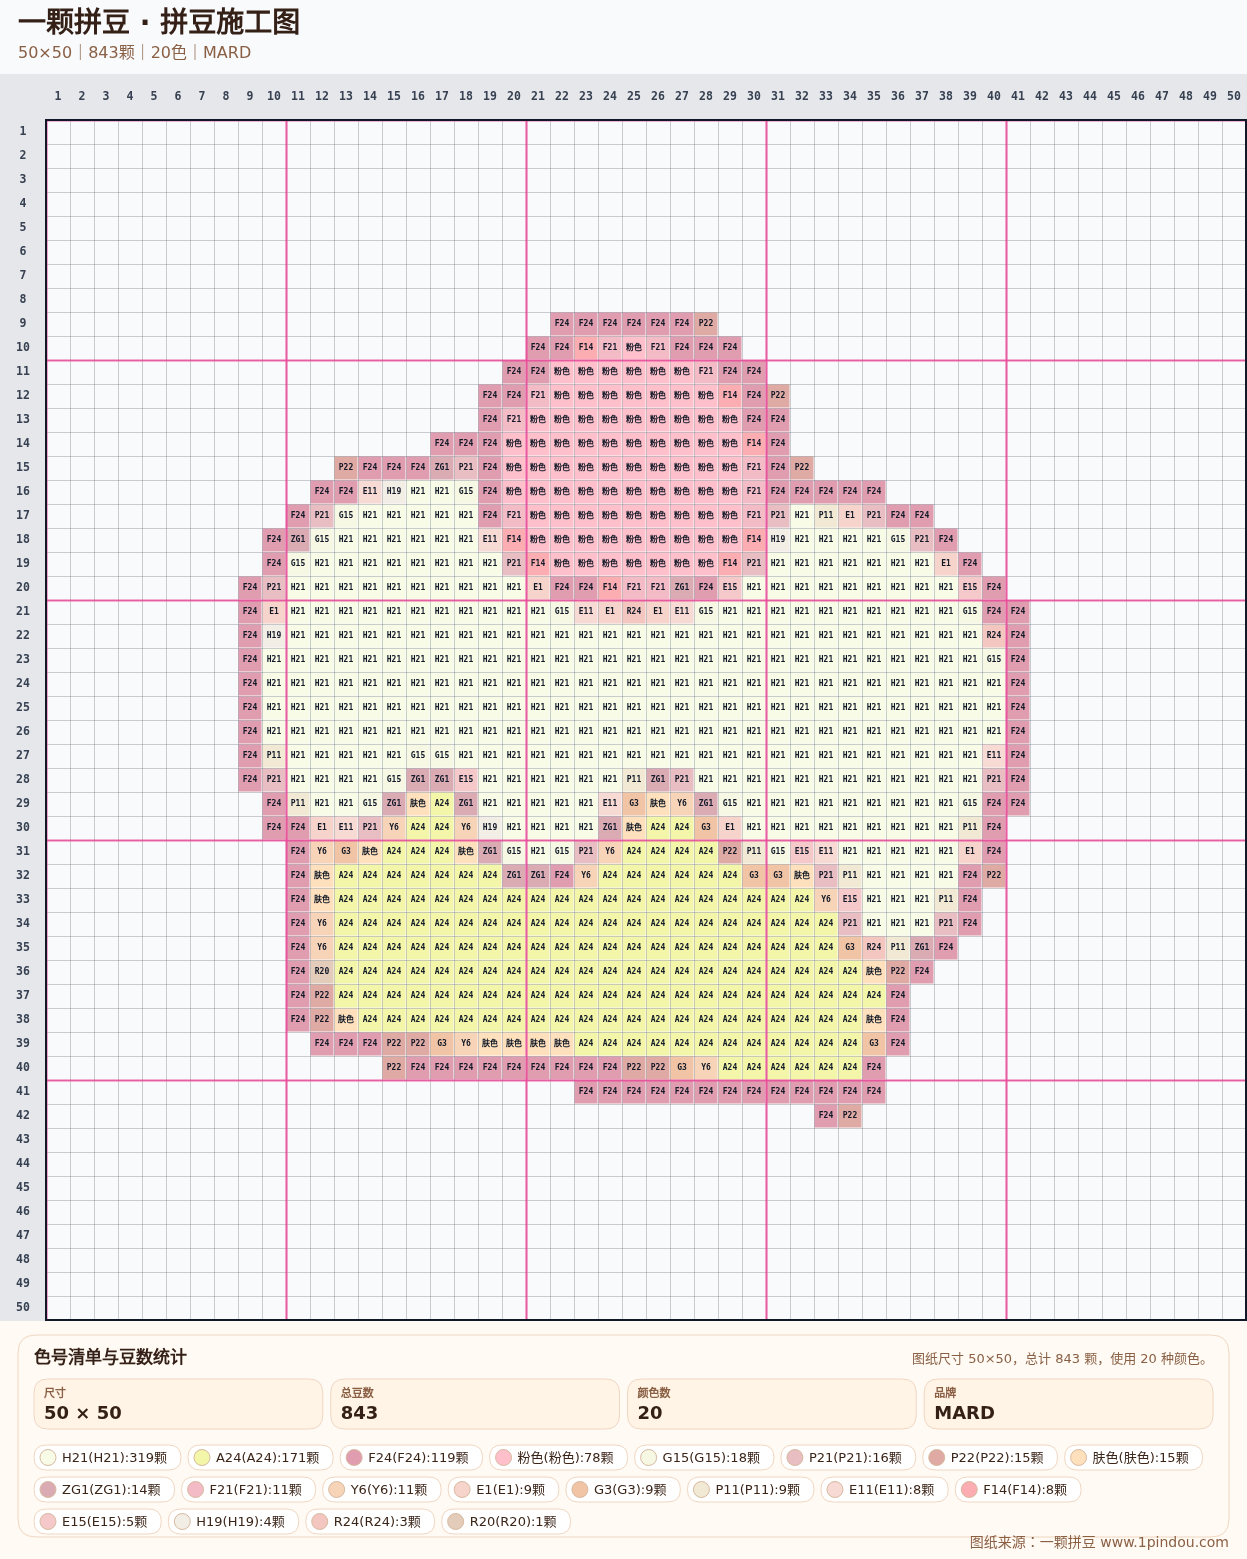Viewport: 1247px width, 1559px height.
Task: Select column header number 10
Action: pyautogui.click(x=274, y=96)
